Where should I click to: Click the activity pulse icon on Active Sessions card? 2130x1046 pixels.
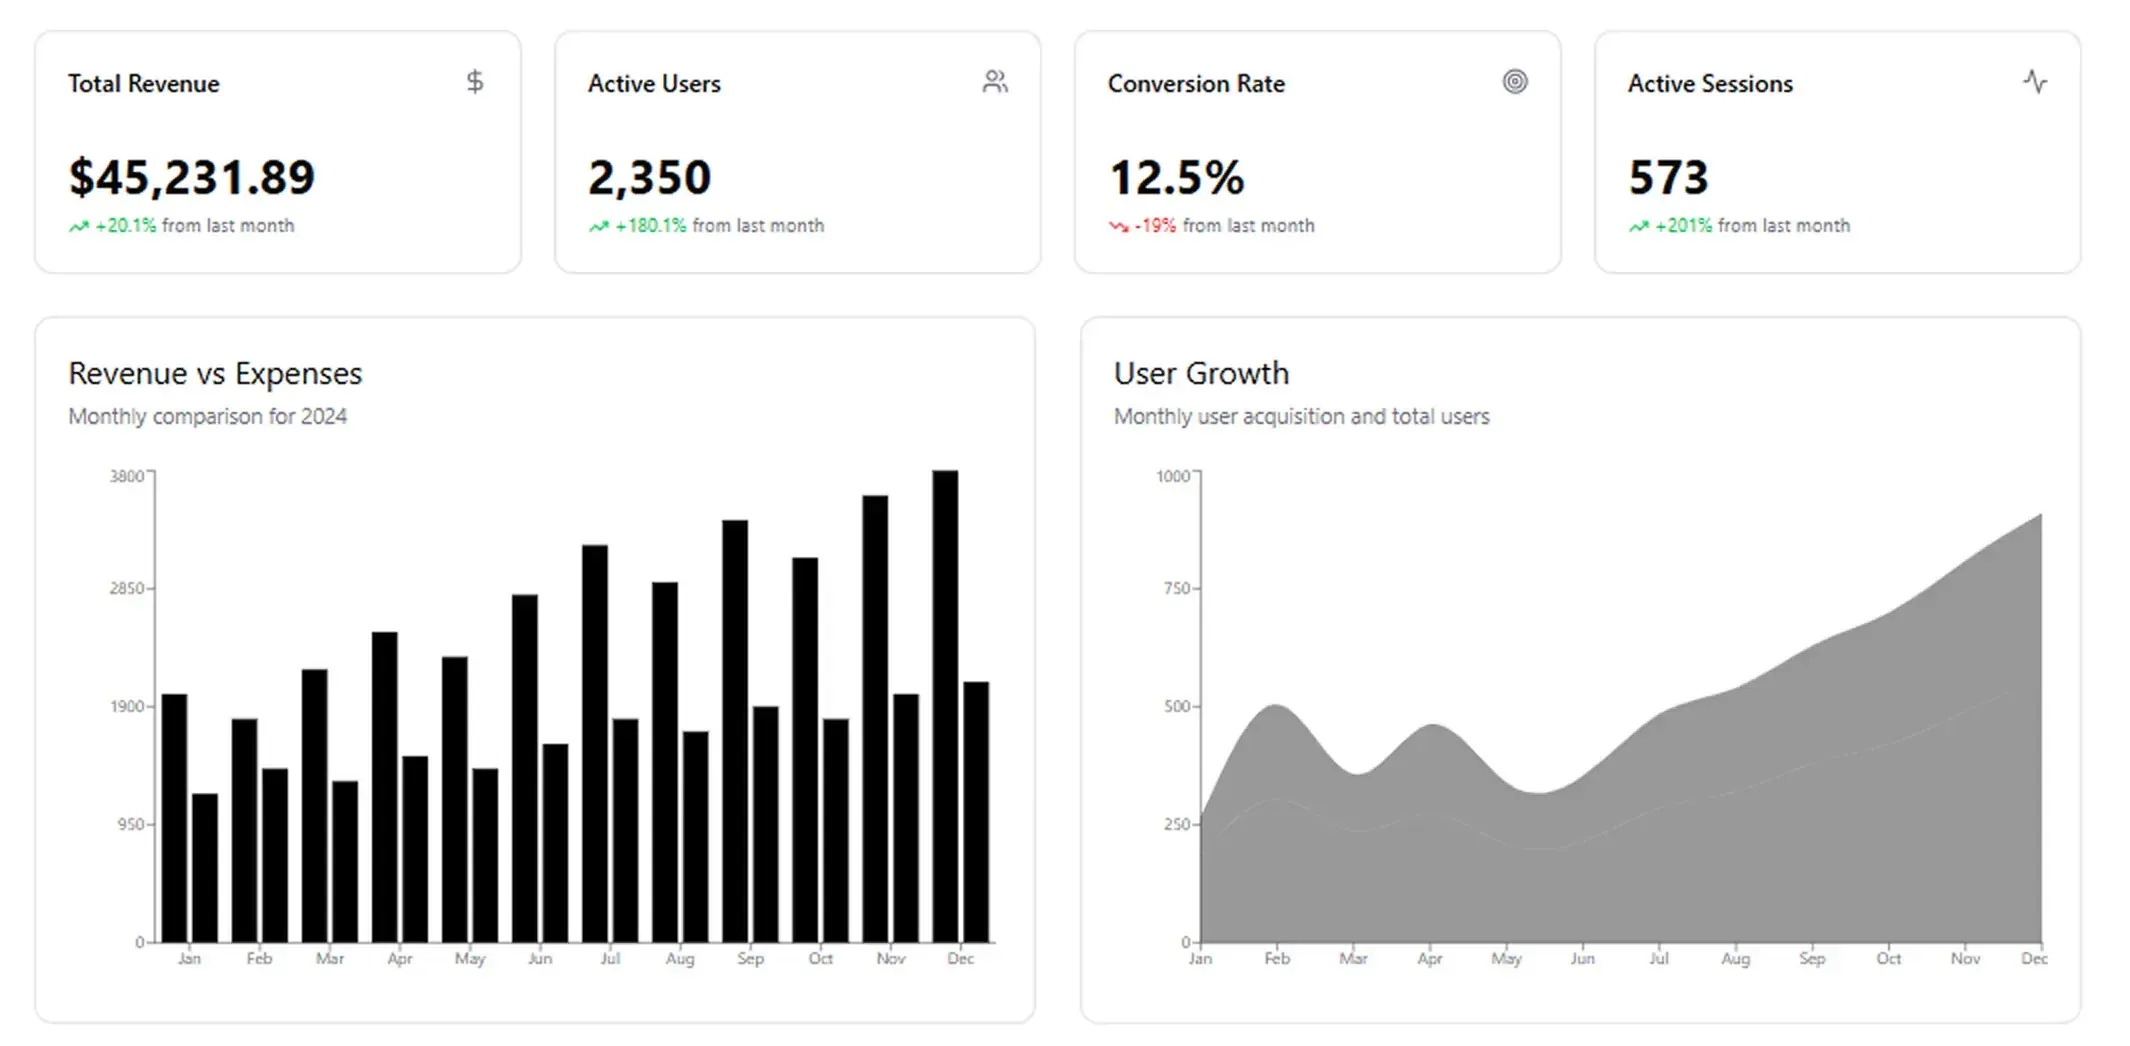coord(2035,83)
